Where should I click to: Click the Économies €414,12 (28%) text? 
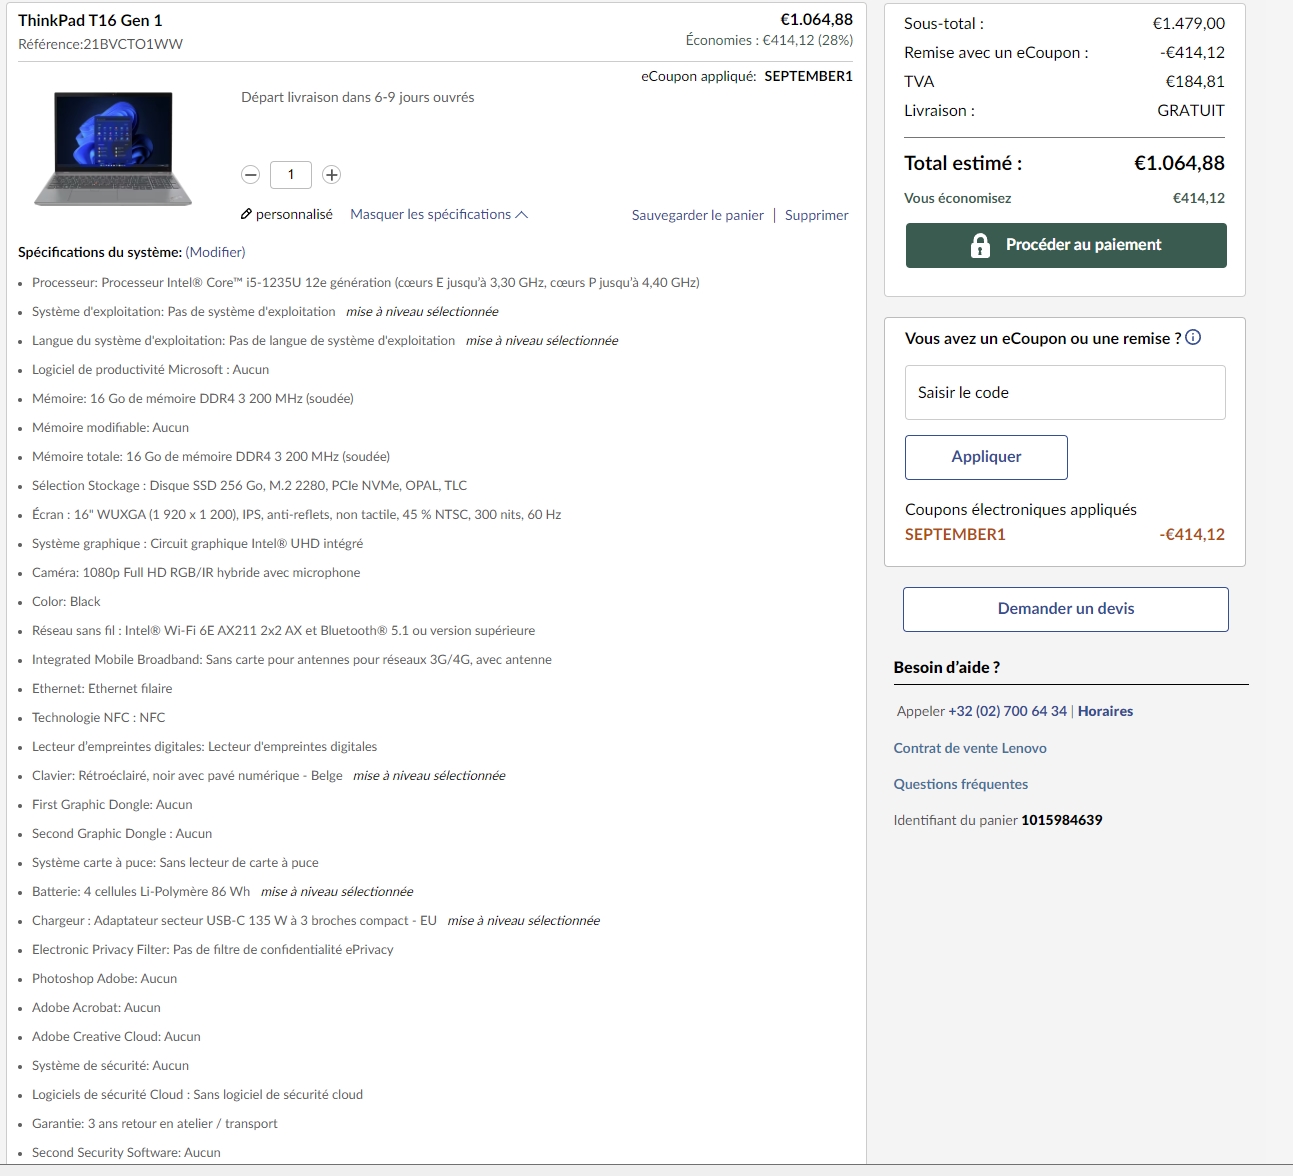[769, 41]
